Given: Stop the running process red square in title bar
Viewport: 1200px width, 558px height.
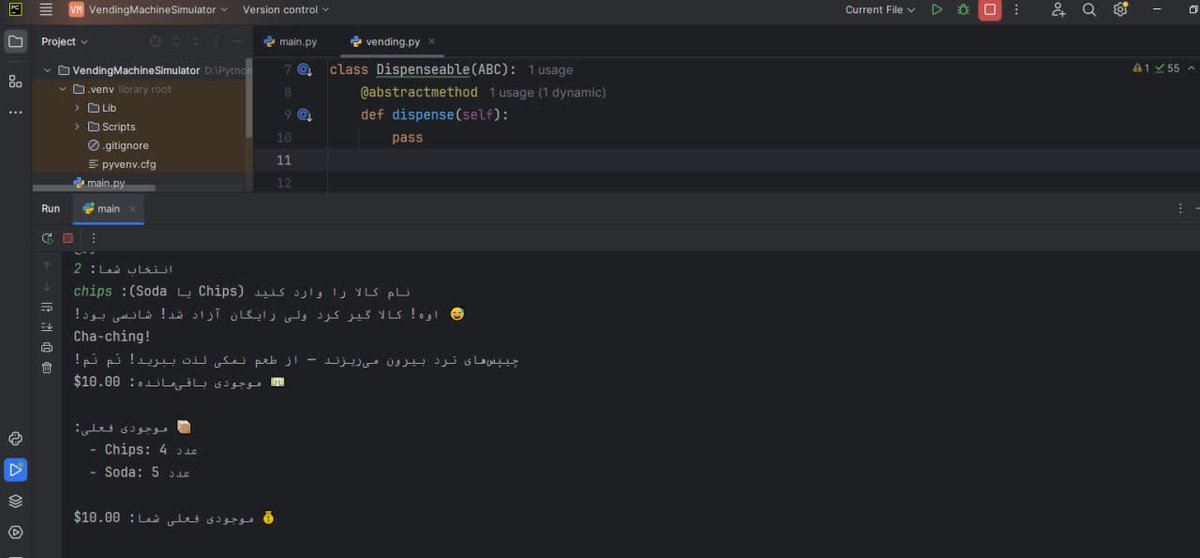Looking at the screenshot, I should (990, 10).
